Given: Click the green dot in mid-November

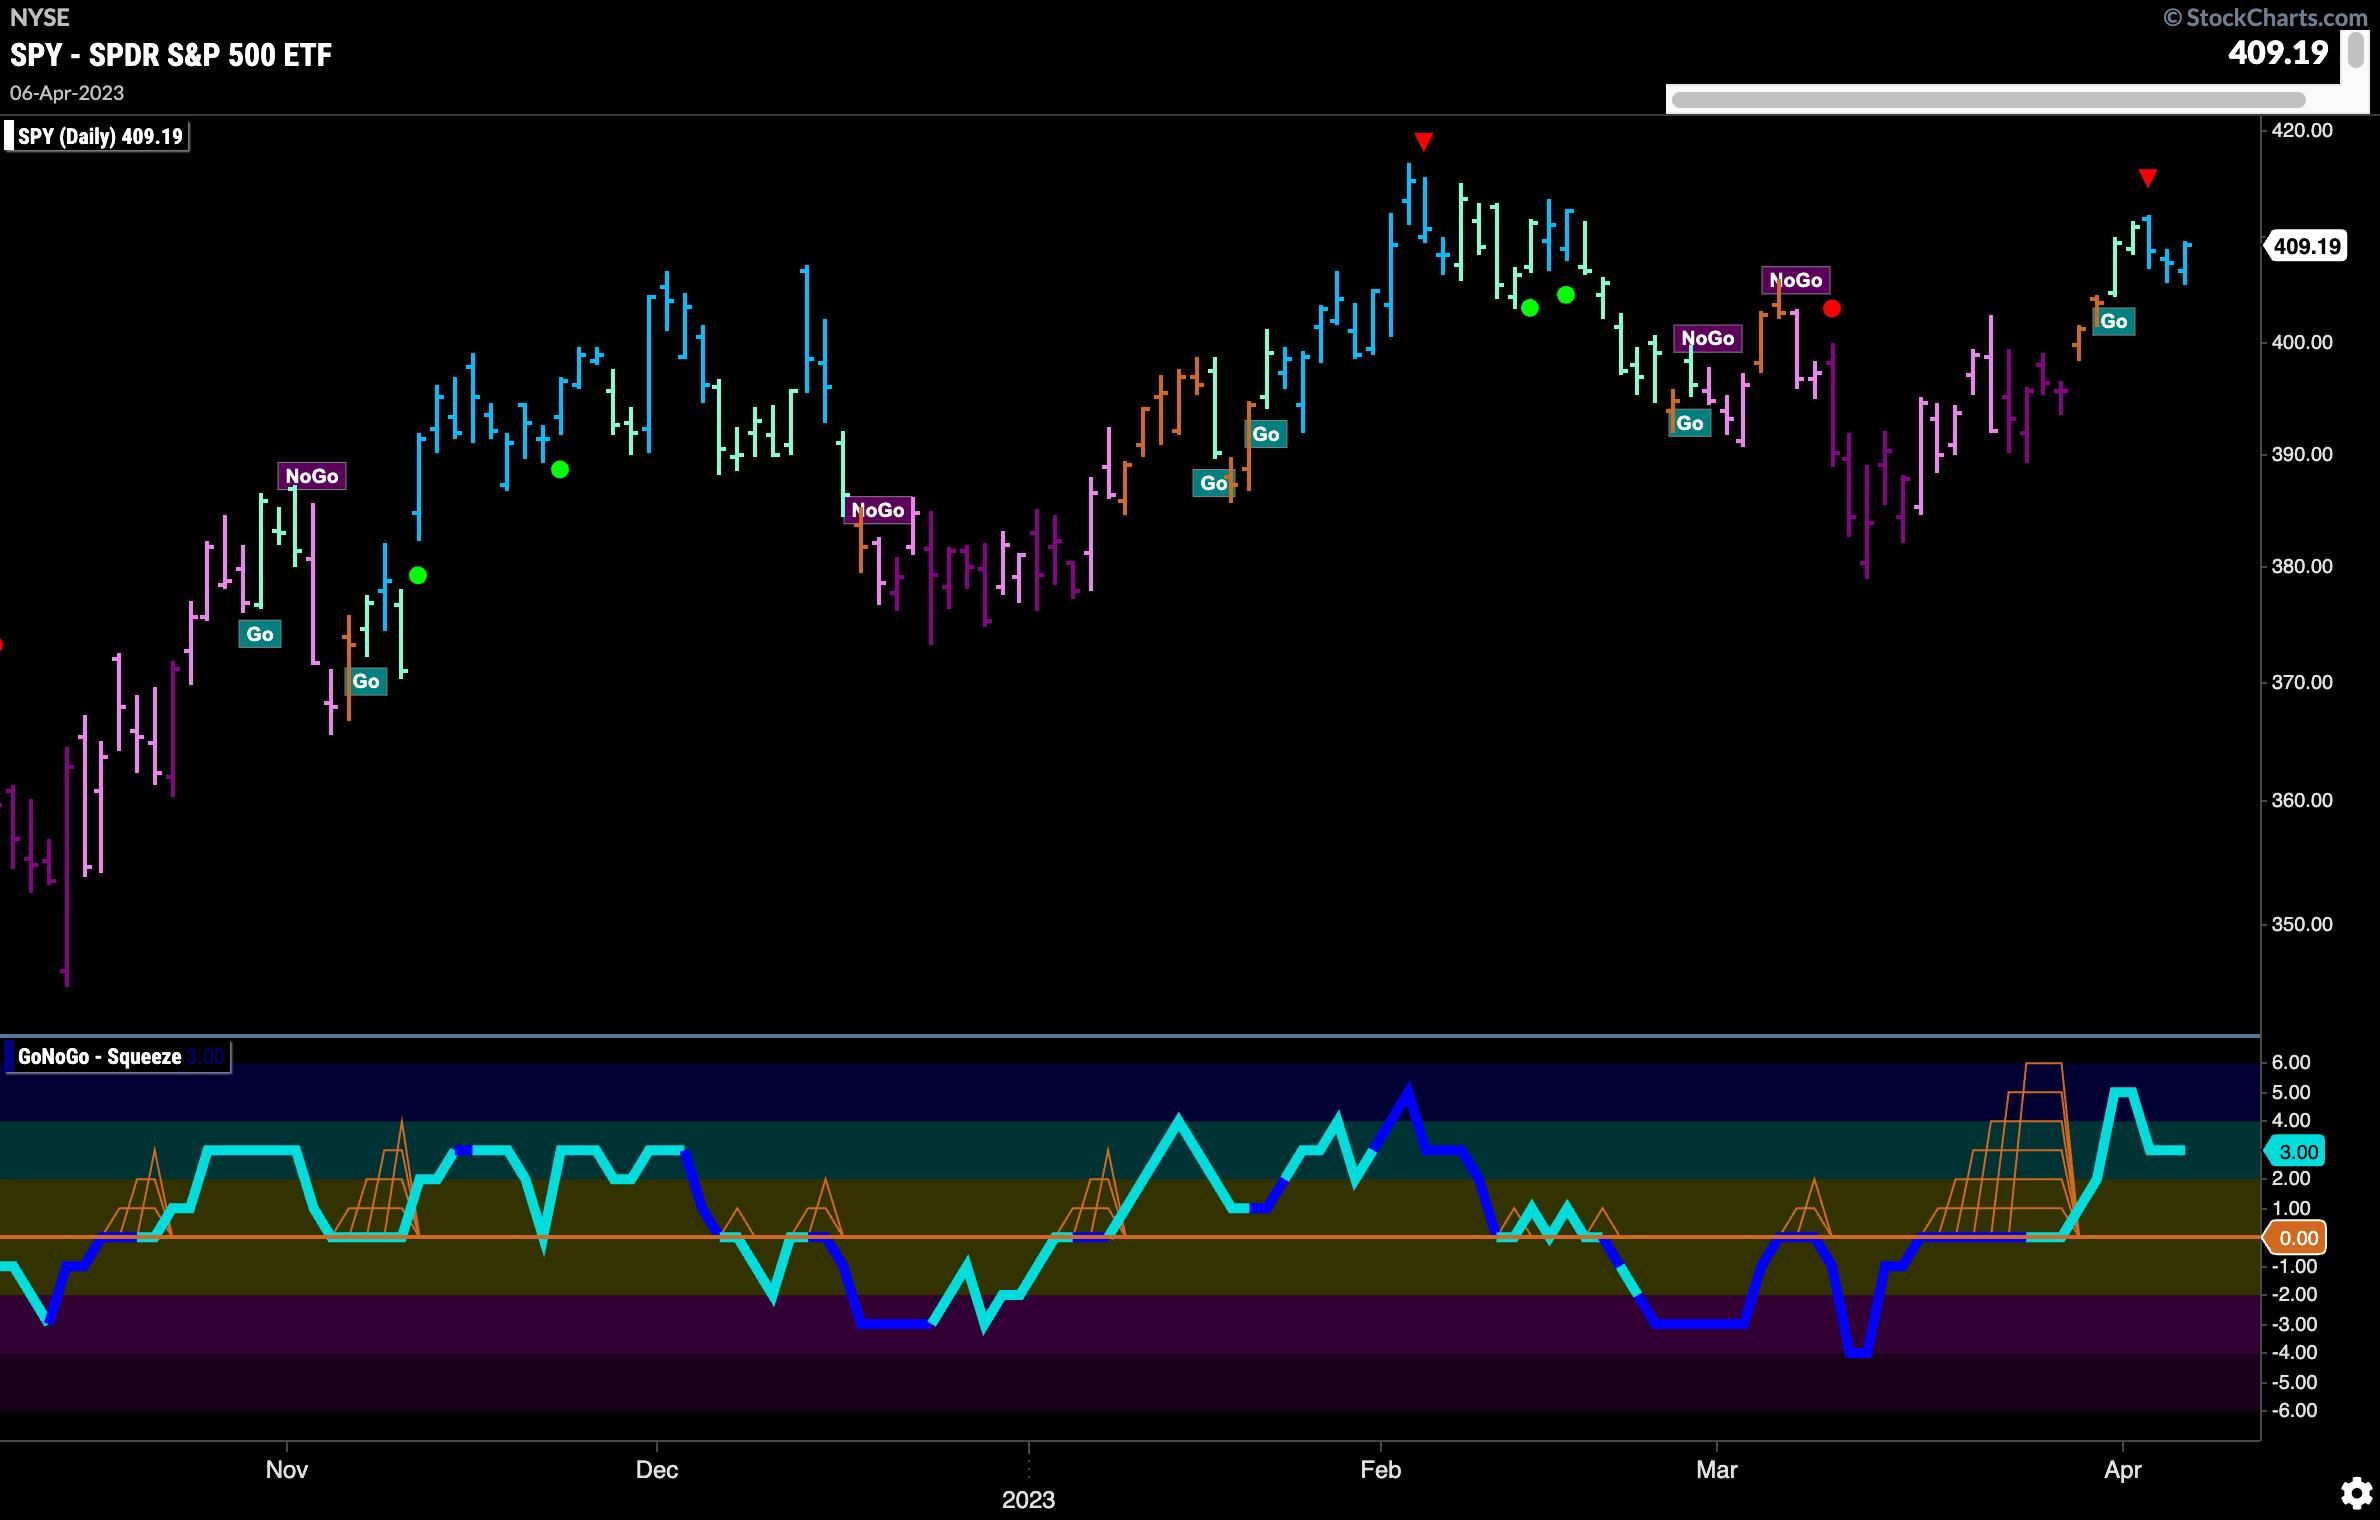Looking at the screenshot, I should pos(418,575).
